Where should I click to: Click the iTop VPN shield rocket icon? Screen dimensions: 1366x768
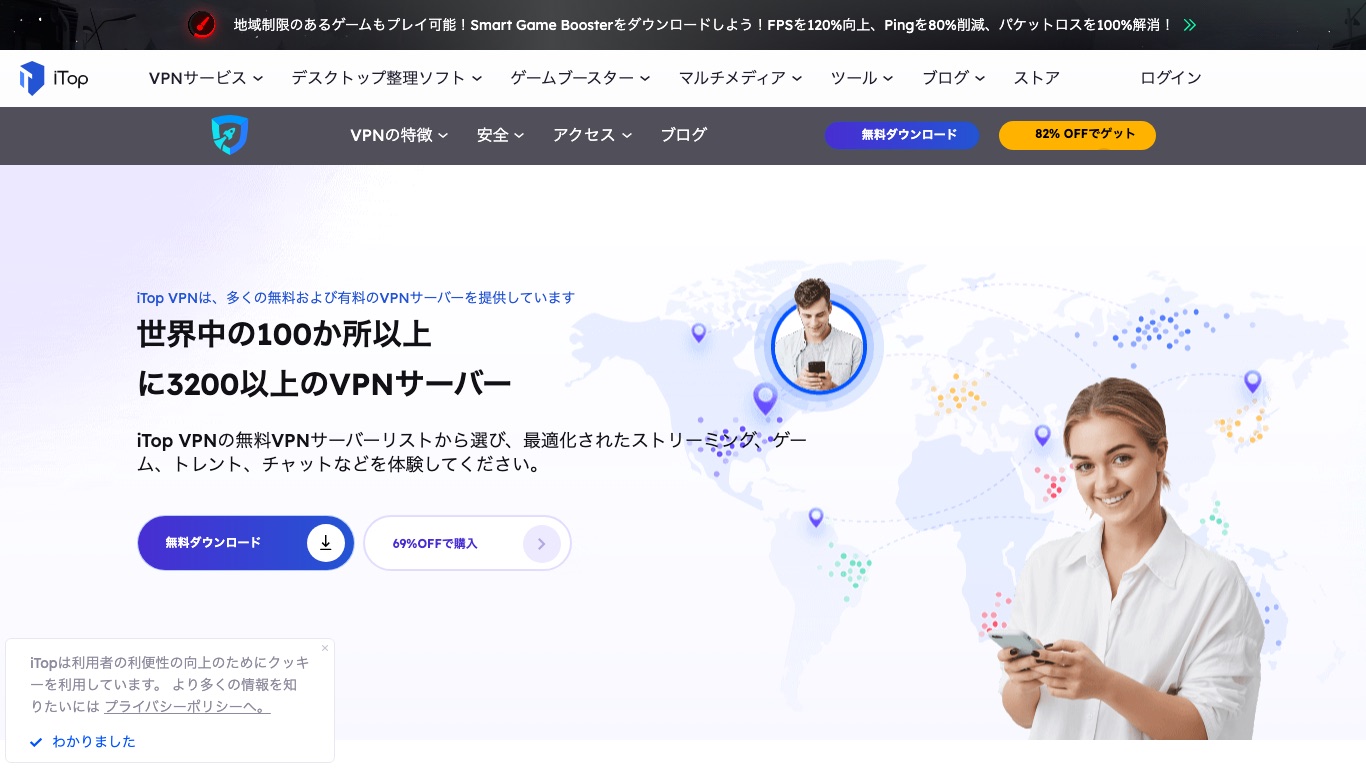tap(230, 135)
